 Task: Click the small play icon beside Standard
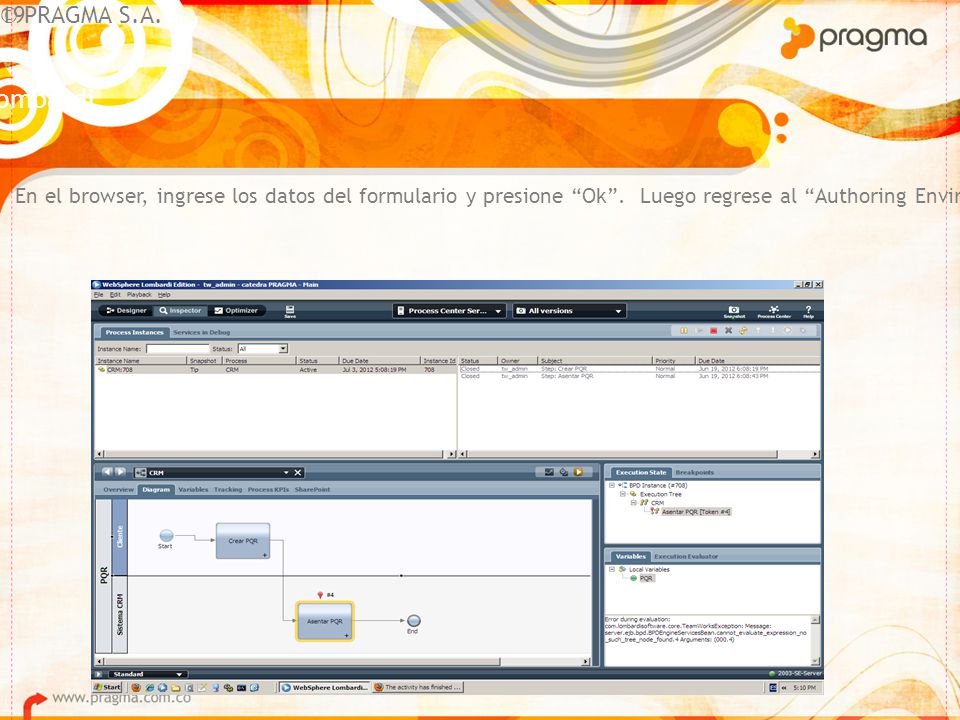pos(100,674)
